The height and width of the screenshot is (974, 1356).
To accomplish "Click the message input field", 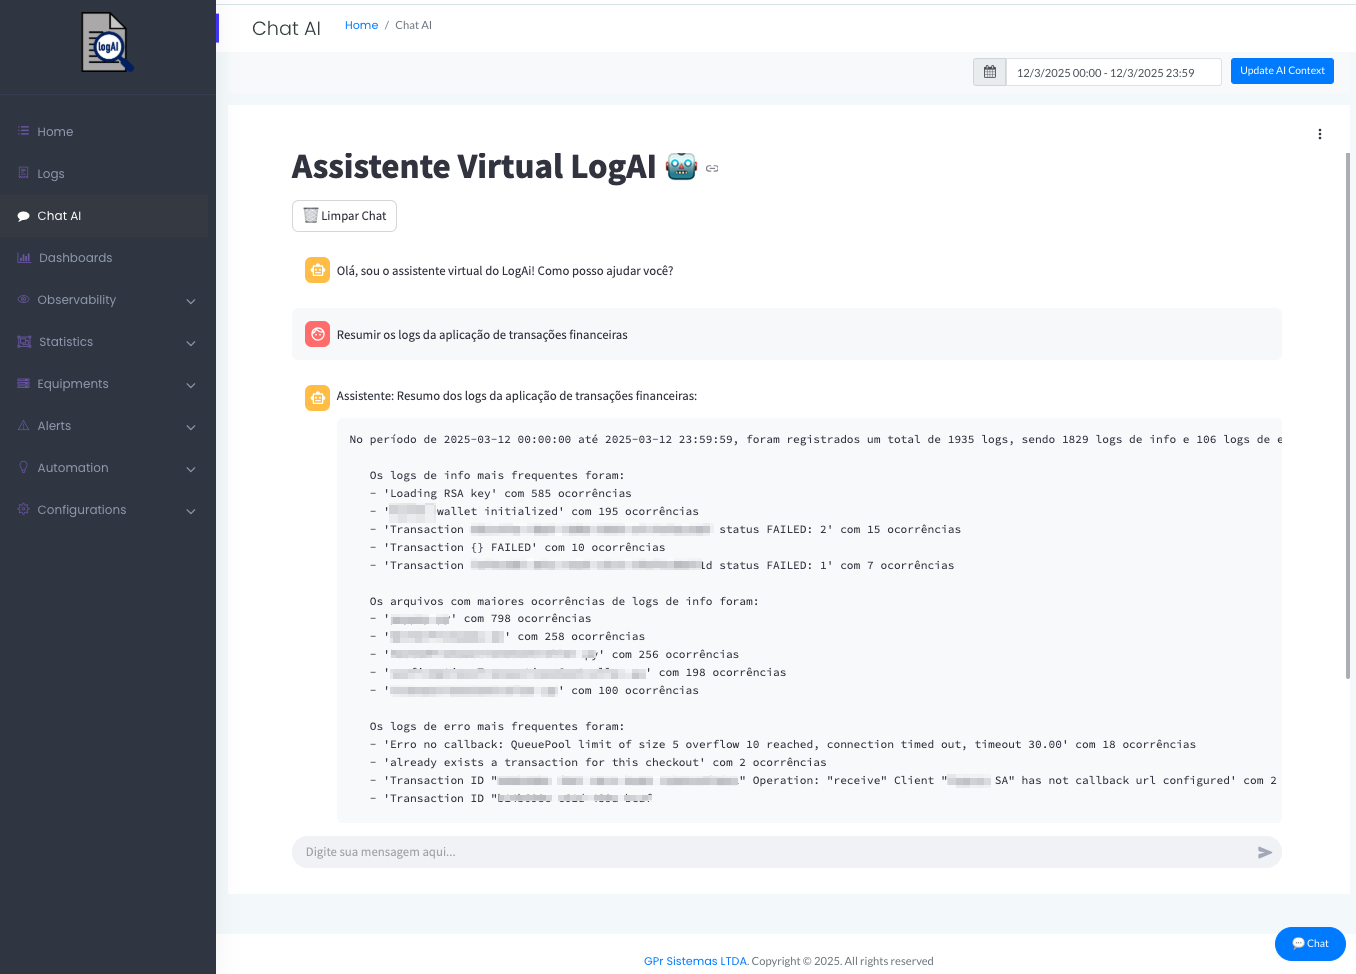I will pyautogui.click(x=770, y=852).
